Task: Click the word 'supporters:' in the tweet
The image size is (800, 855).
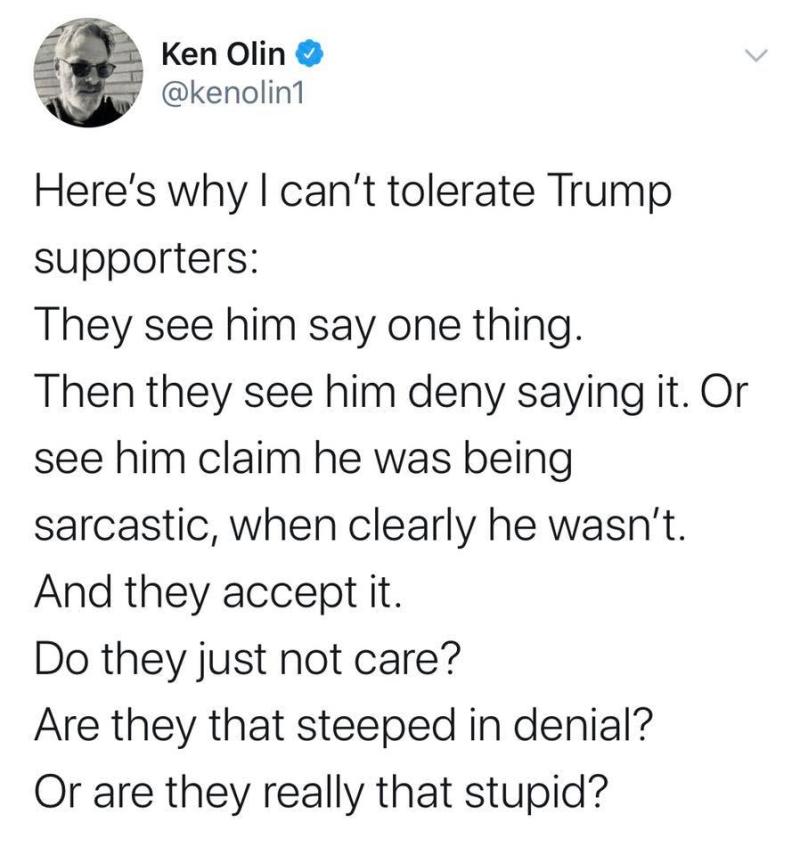Action: [x=147, y=261]
